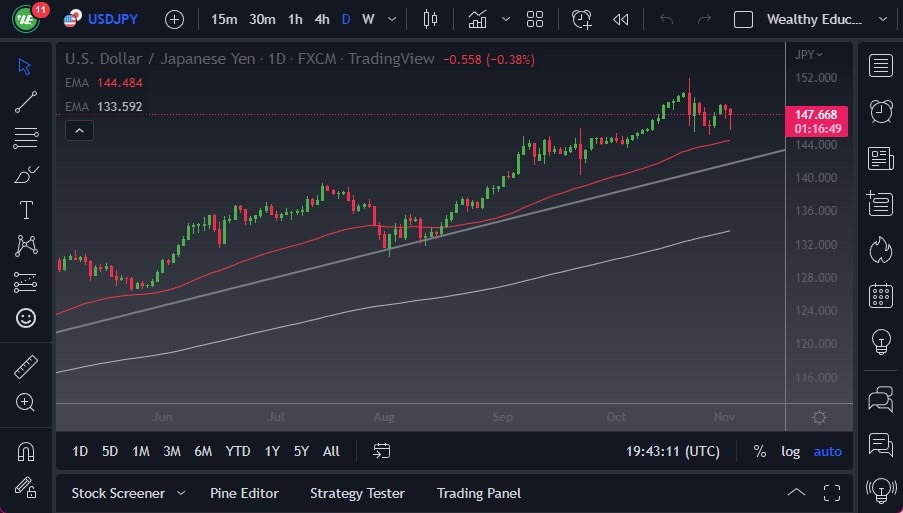Click the 147.668 current price label
The image size is (903, 513).
tap(818, 115)
